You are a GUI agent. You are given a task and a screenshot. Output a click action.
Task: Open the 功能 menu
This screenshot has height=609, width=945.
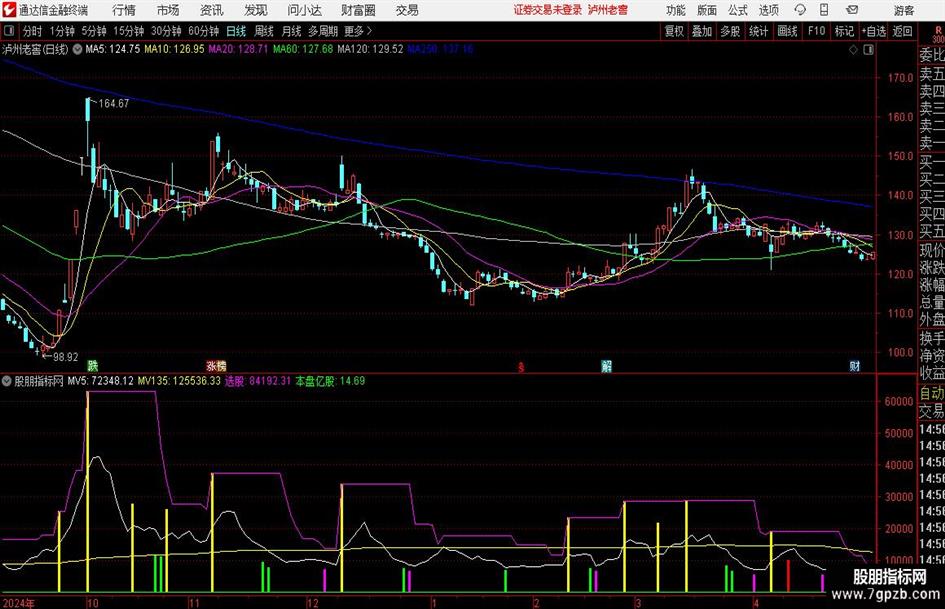click(x=676, y=10)
